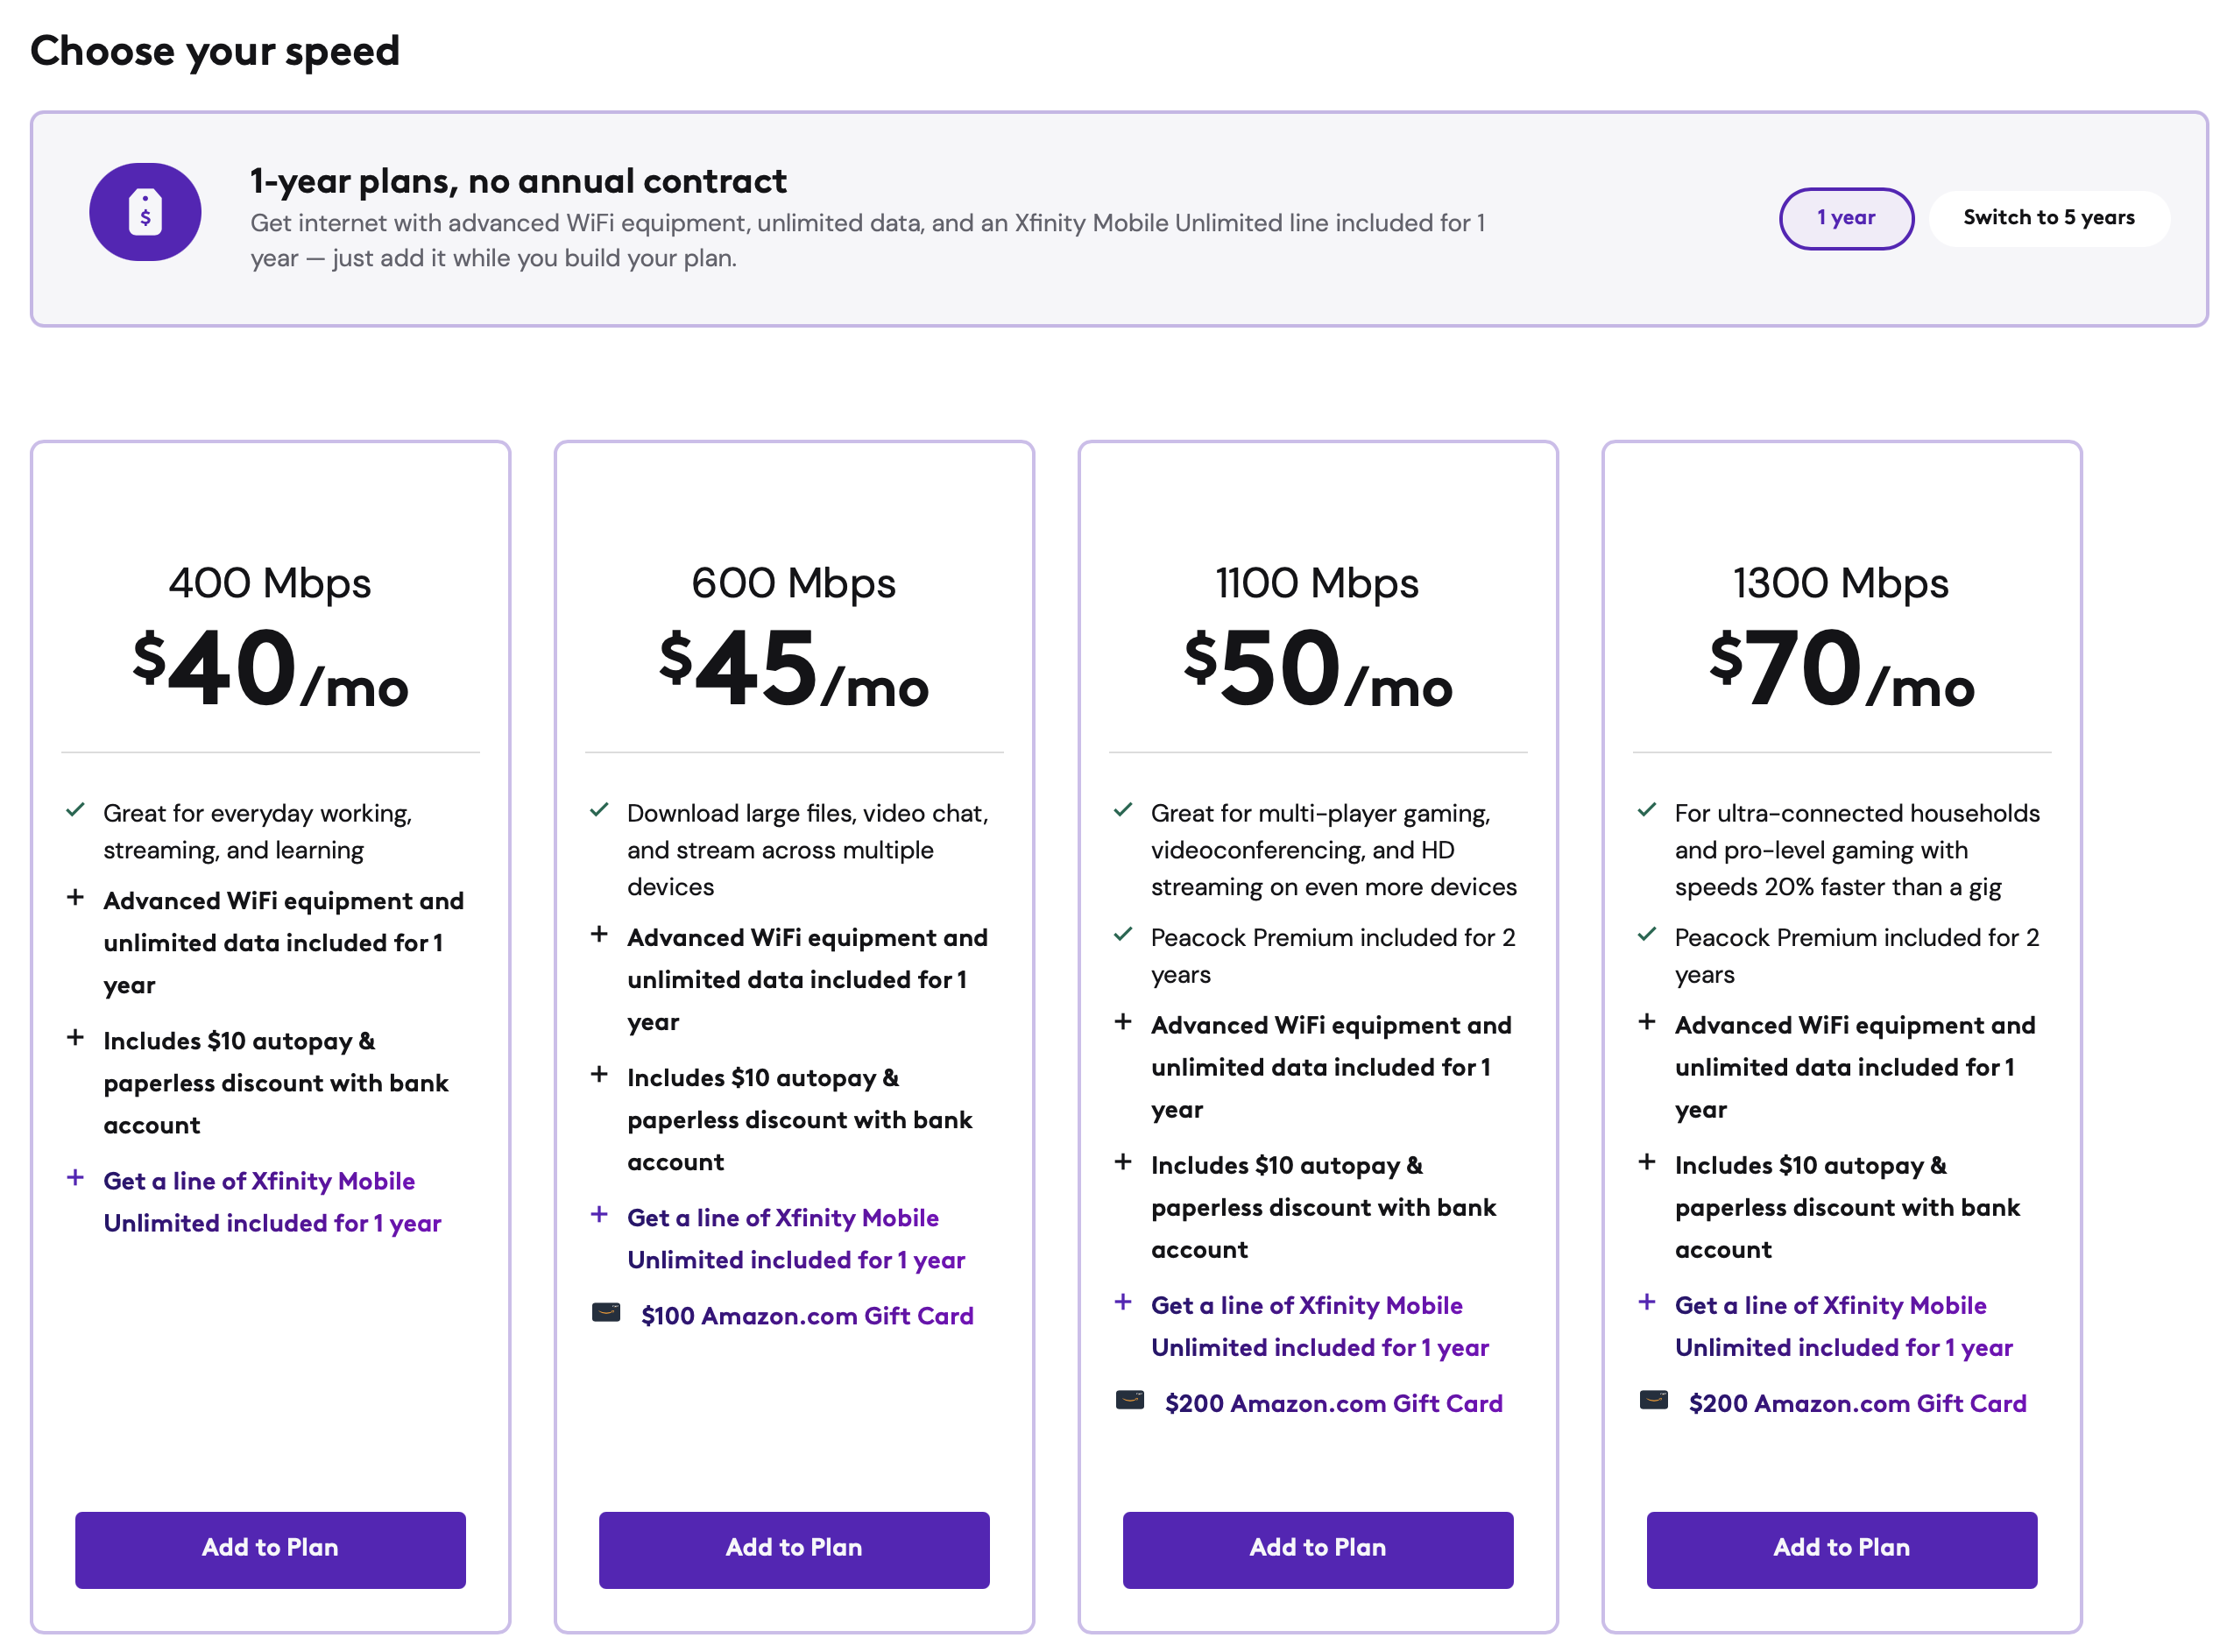Add the 1300 Mbps plan

coord(1842,1549)
